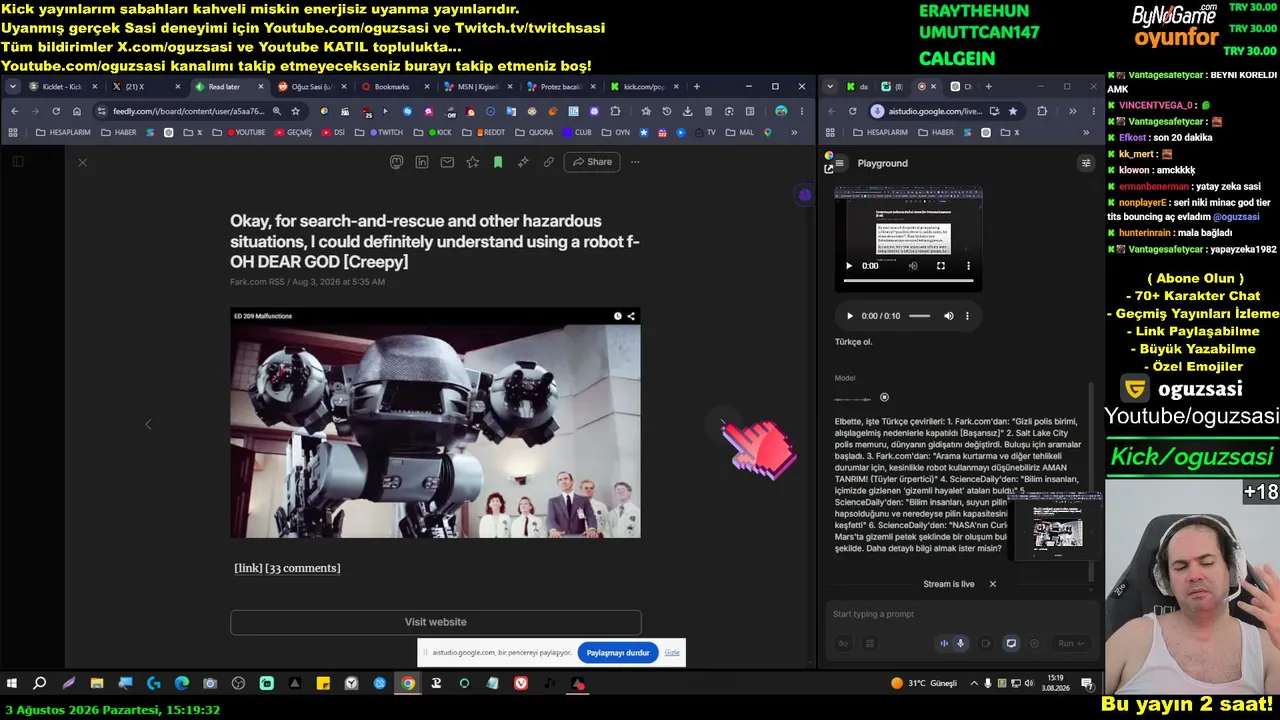Dismiss the Stream is live notice
The width and height of the screenshot is (1280, 720).
(993, 584)
